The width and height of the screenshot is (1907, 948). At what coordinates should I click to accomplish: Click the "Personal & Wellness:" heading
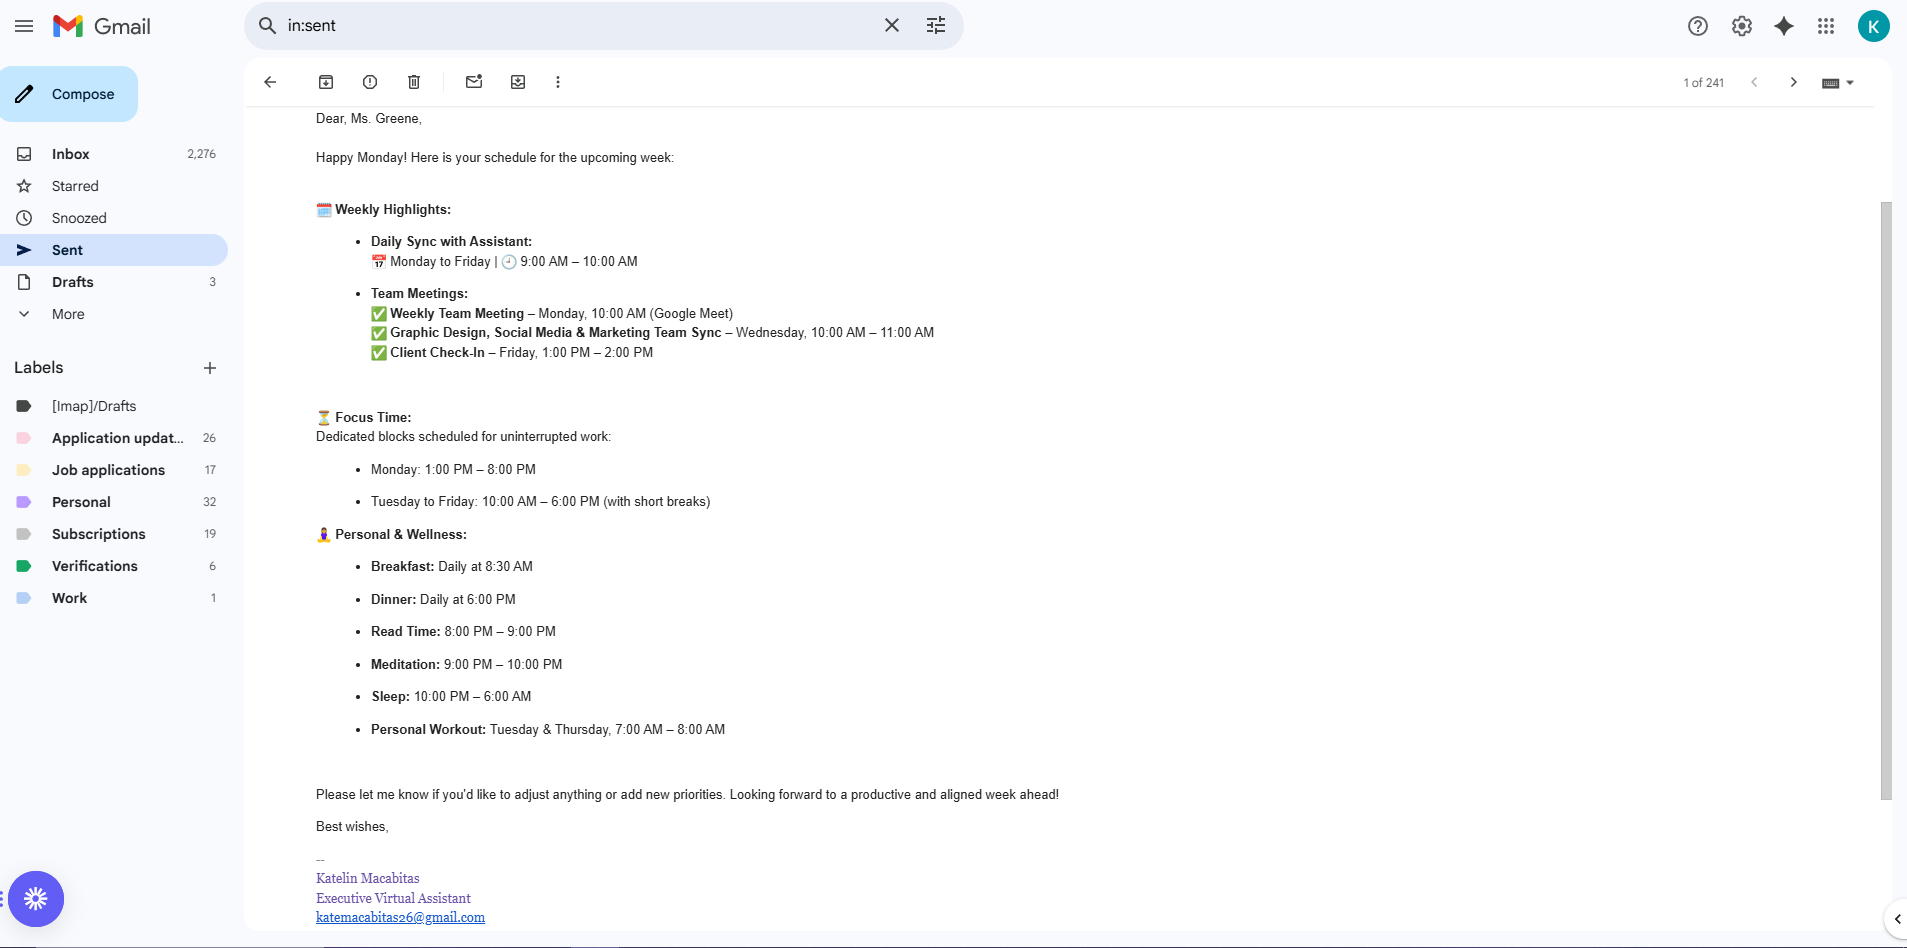(x=401, y=534)
